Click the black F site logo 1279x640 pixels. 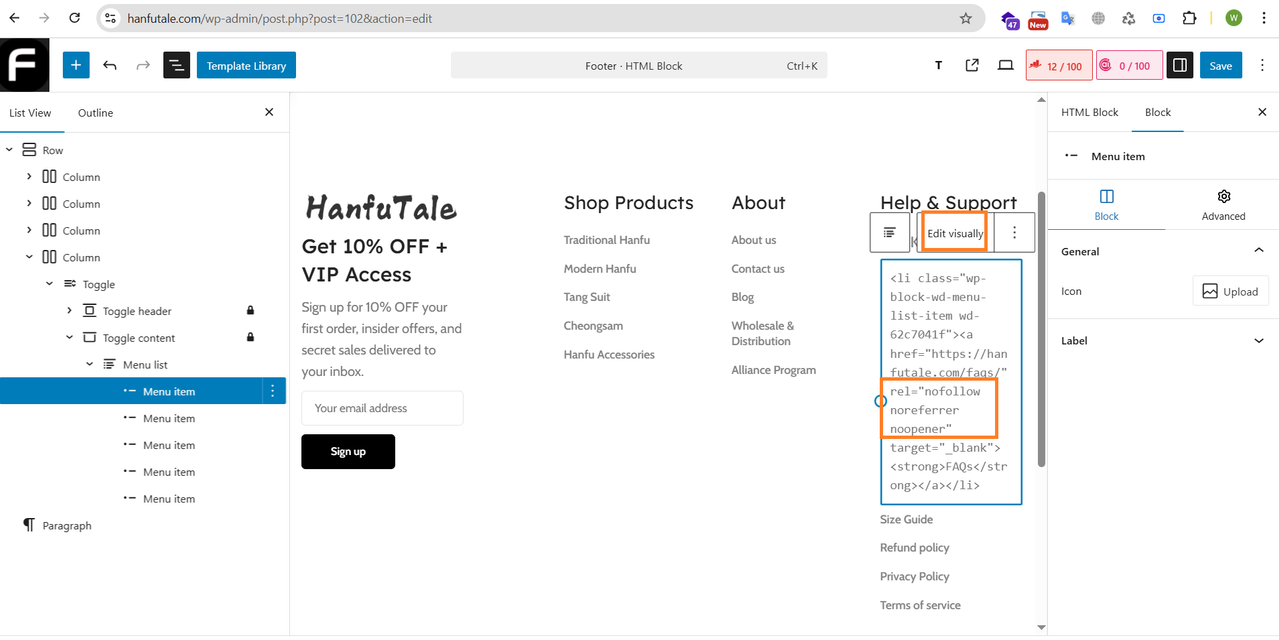[24, 65]
